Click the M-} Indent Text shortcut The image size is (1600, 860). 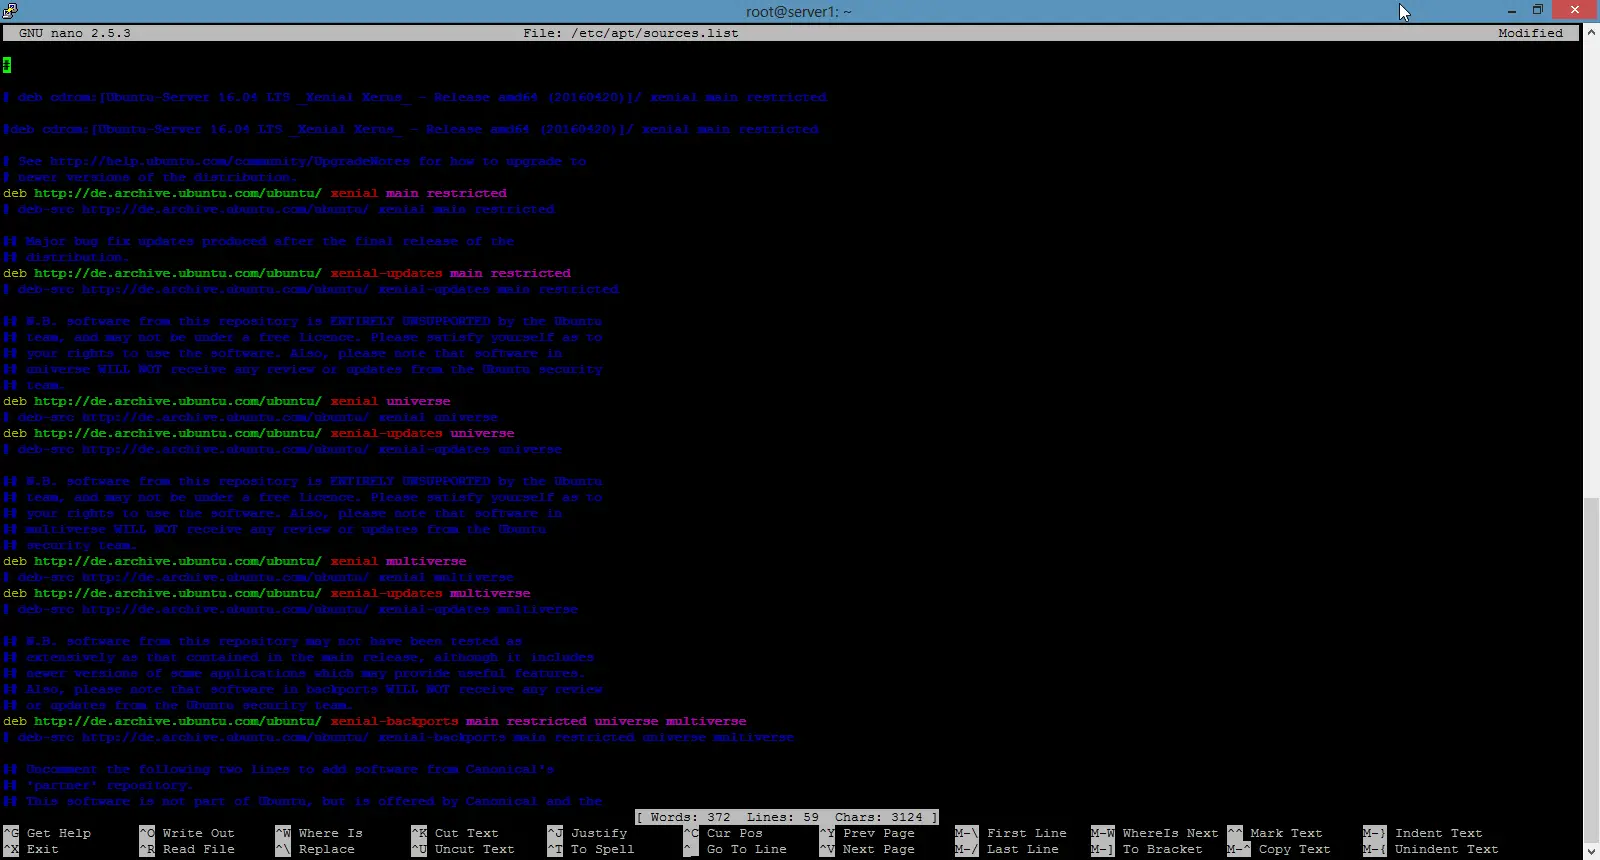coord(1423,833)
